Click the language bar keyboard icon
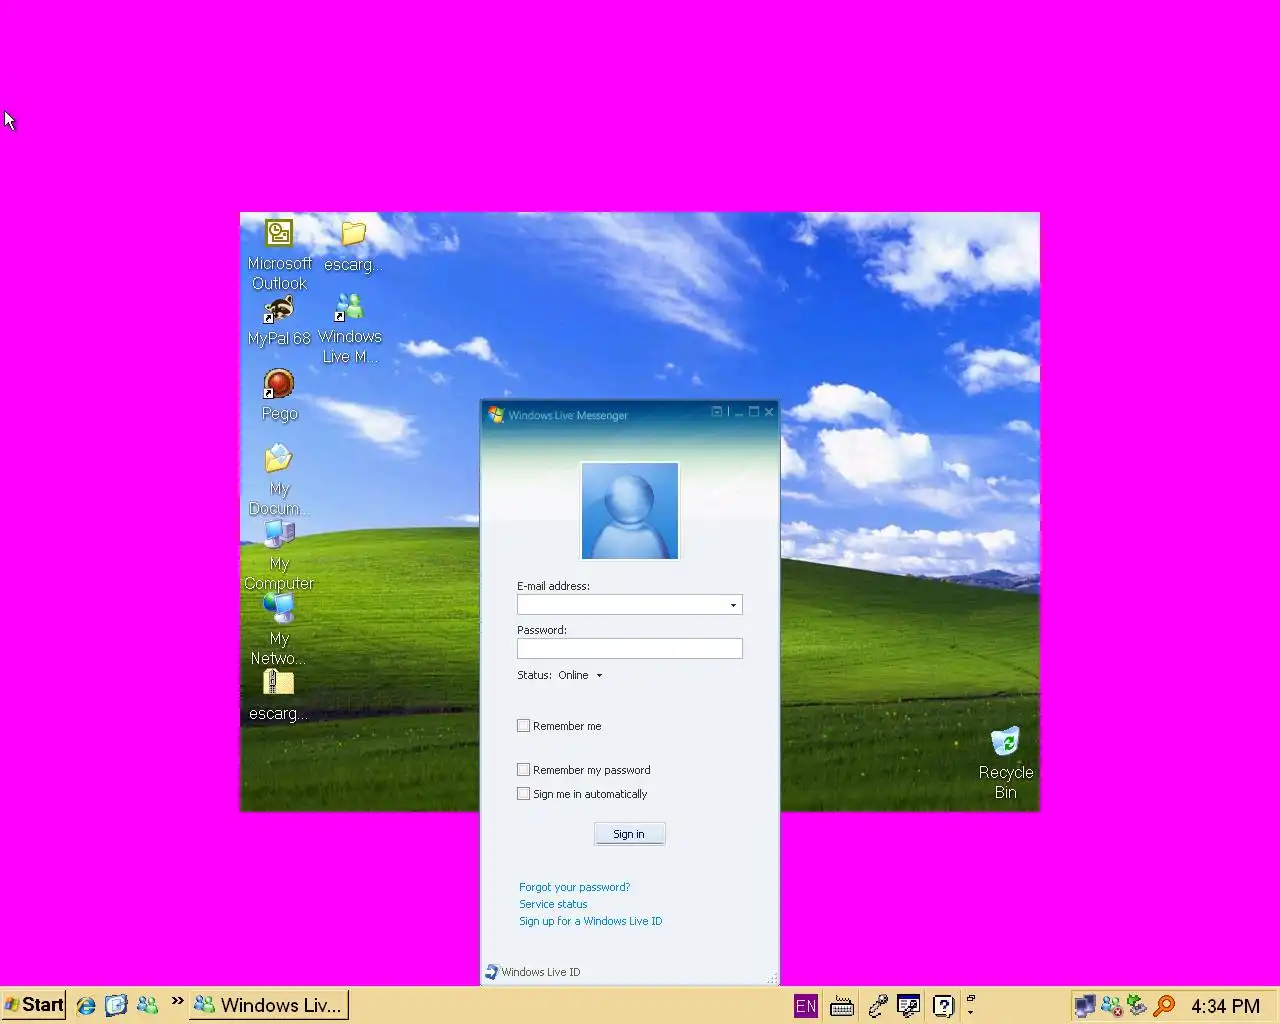This screenshot has width=1280, height=1024. (842, 1006)
